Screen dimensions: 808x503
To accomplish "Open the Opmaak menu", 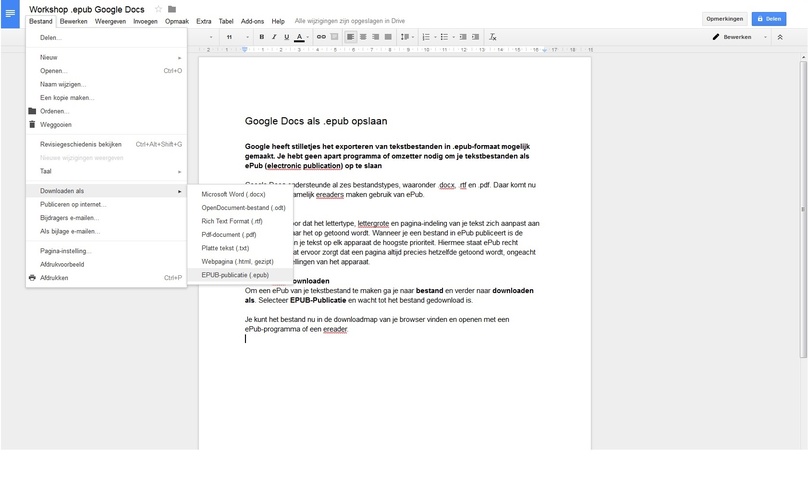I will (x=177, y=21).
